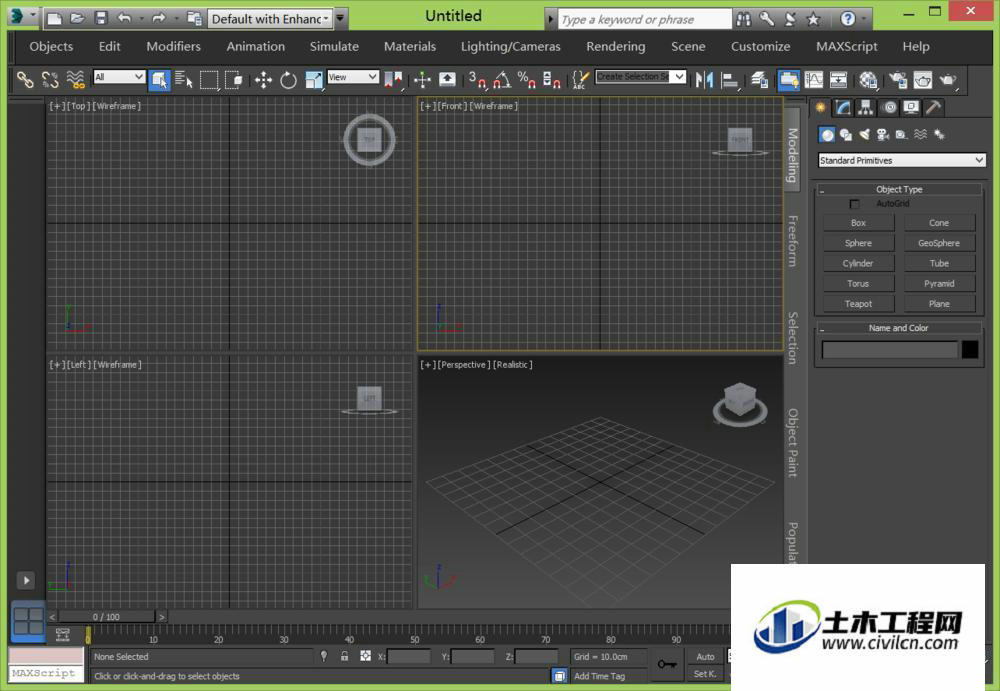Image resolution: width=1000 pixels, height=691 pixels.
Task: Open the All selection filter dropdown
Action: click(x=119, y=77)
